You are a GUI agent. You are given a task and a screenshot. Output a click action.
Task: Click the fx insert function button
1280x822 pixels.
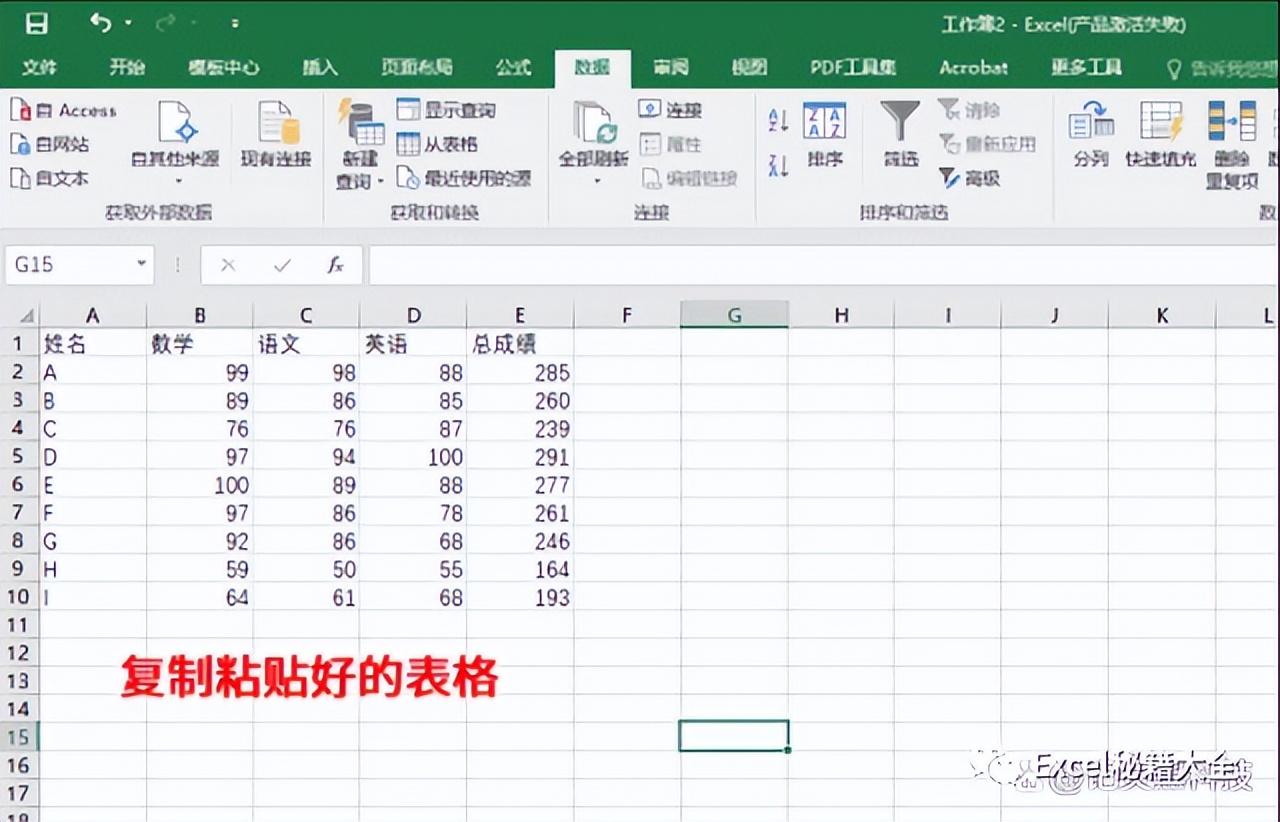(336, 265)
